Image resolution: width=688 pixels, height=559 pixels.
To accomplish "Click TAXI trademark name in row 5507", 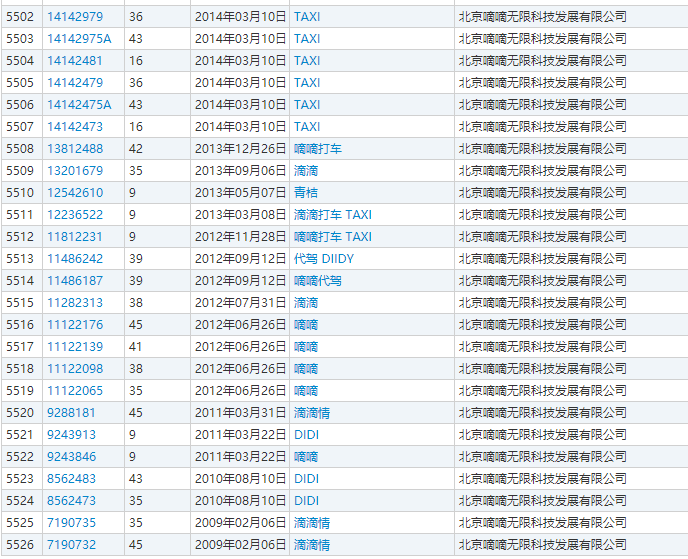I will click(x=307, y=127).
